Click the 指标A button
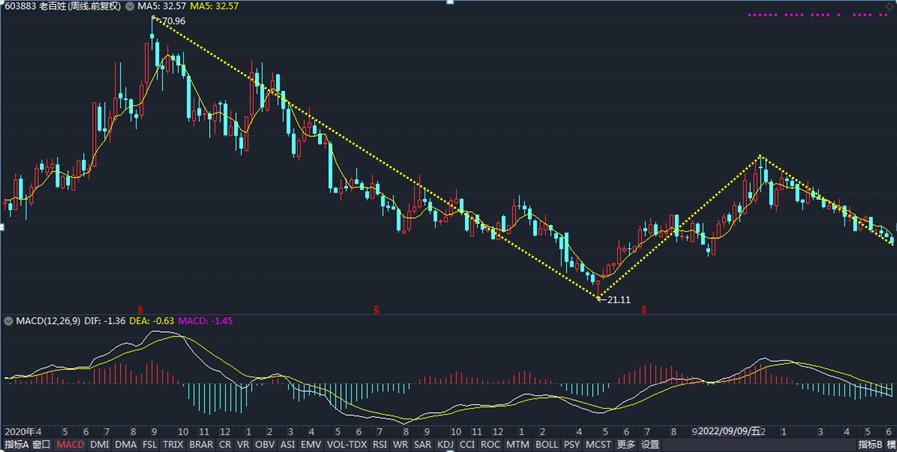This screenshot has height=452, width=897. [15, 445]
